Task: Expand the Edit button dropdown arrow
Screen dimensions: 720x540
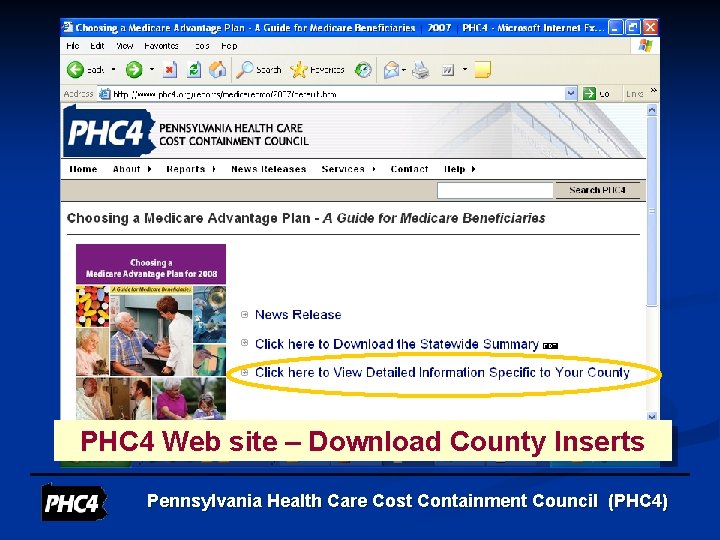Action: (465, 70)
